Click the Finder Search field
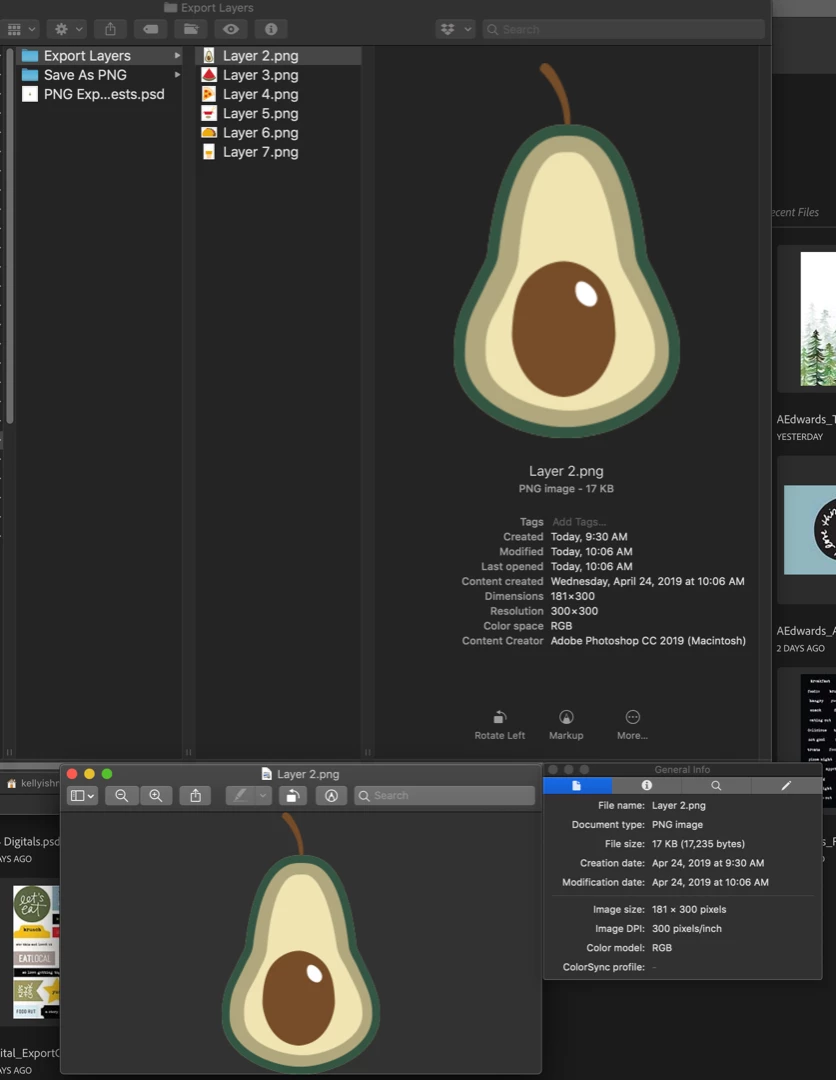This screenshot has height=1080, width=836. [624, 29]
